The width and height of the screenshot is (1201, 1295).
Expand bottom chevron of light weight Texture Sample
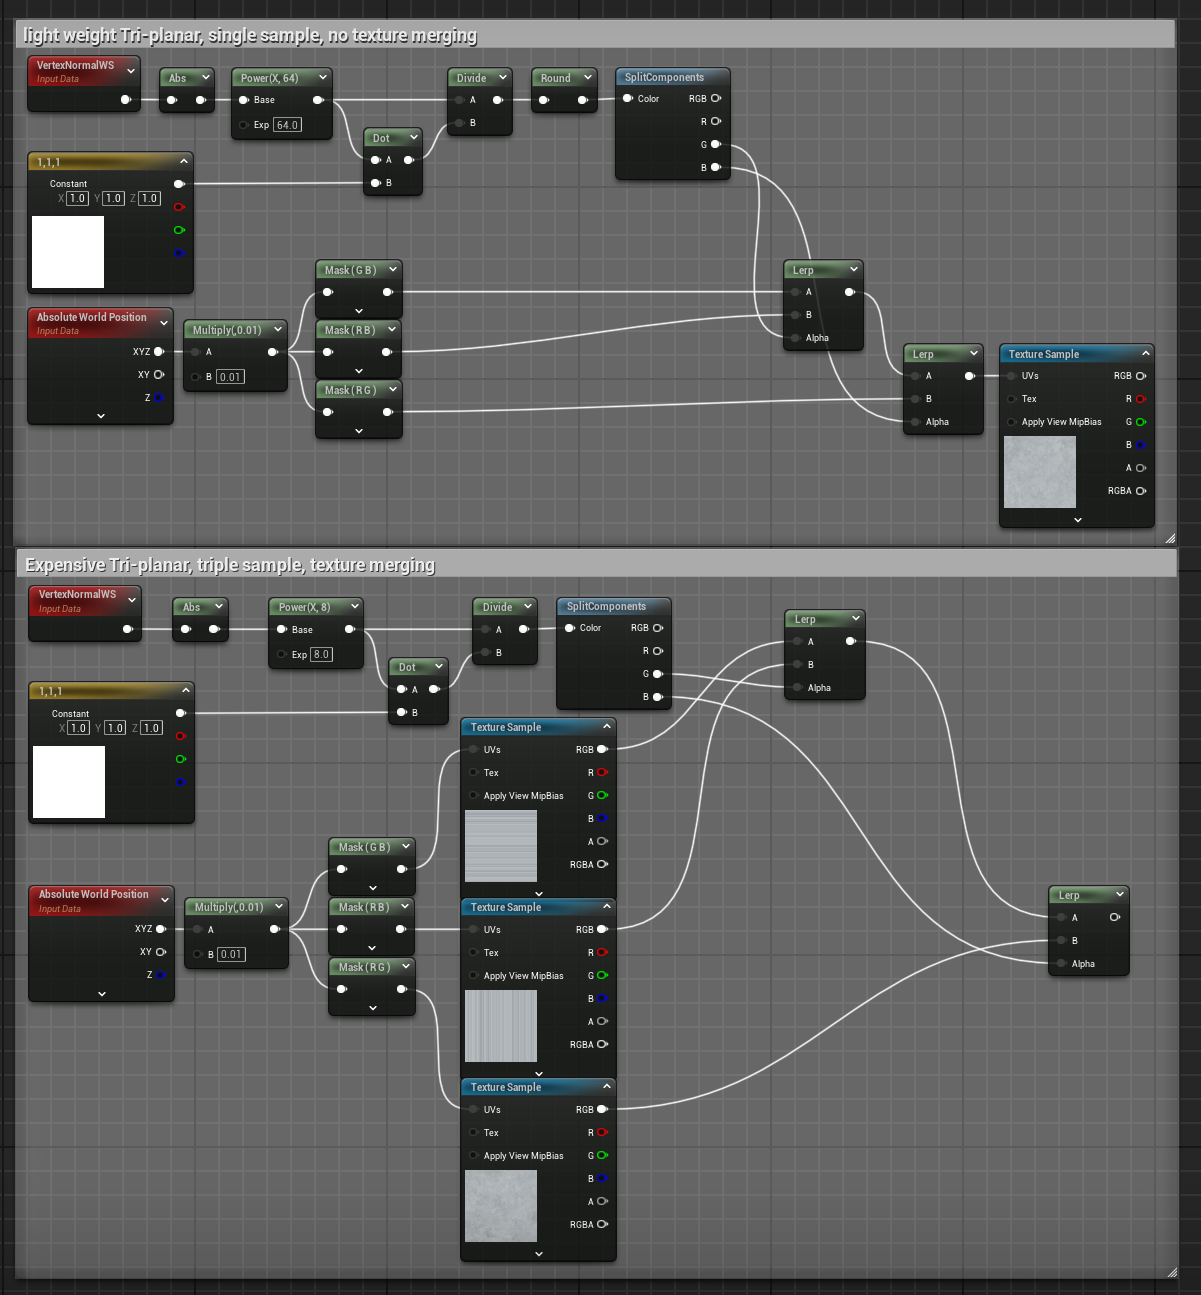1077,519
